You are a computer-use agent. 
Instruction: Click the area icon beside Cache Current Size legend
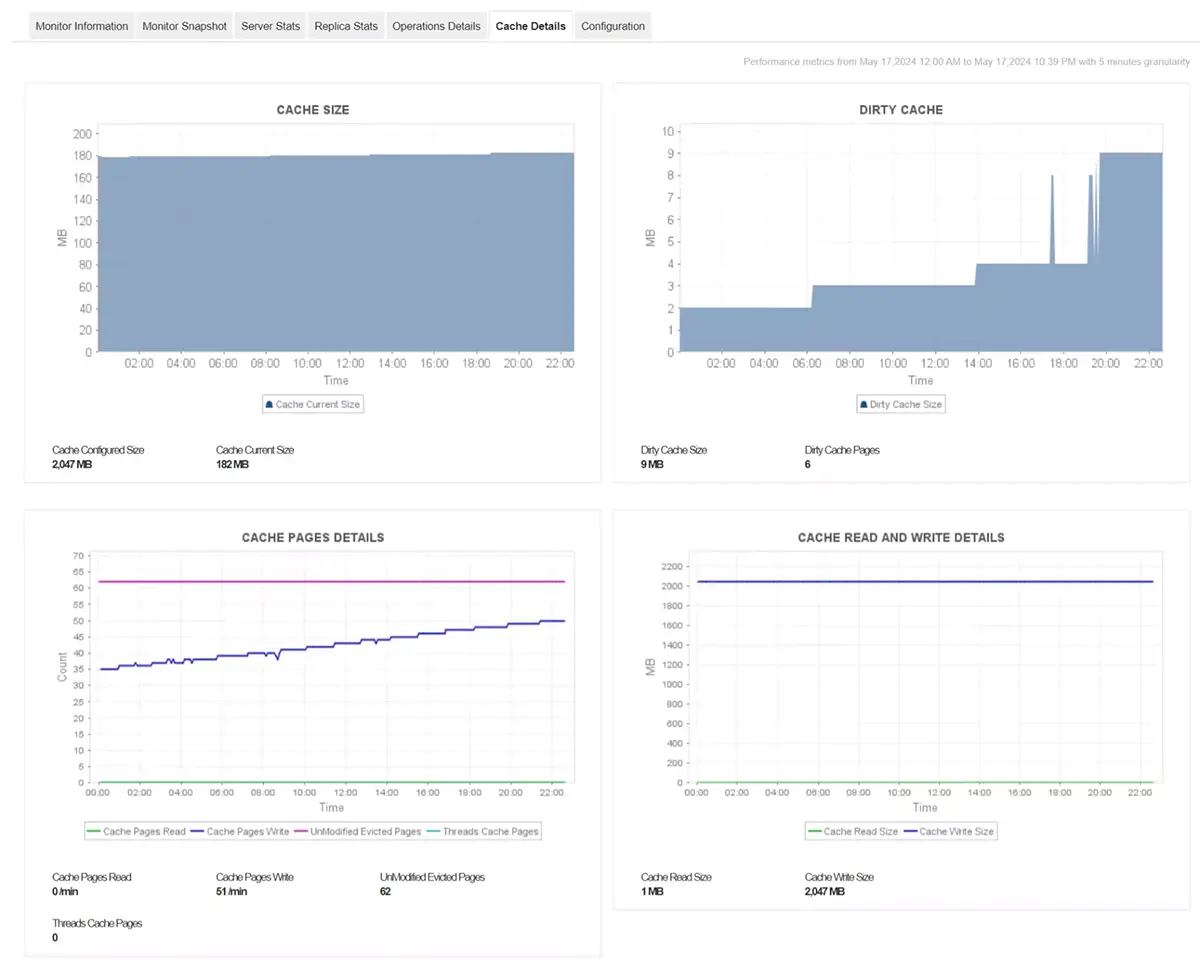(x=269, y=404)
